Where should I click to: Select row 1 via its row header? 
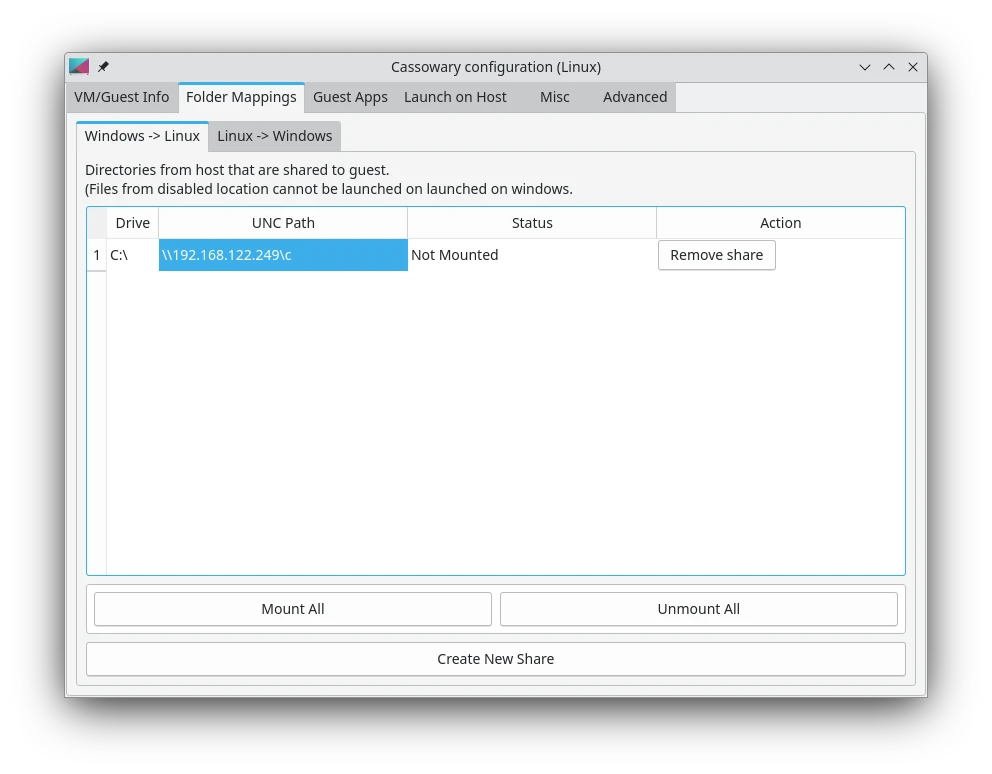coord(97,255)
